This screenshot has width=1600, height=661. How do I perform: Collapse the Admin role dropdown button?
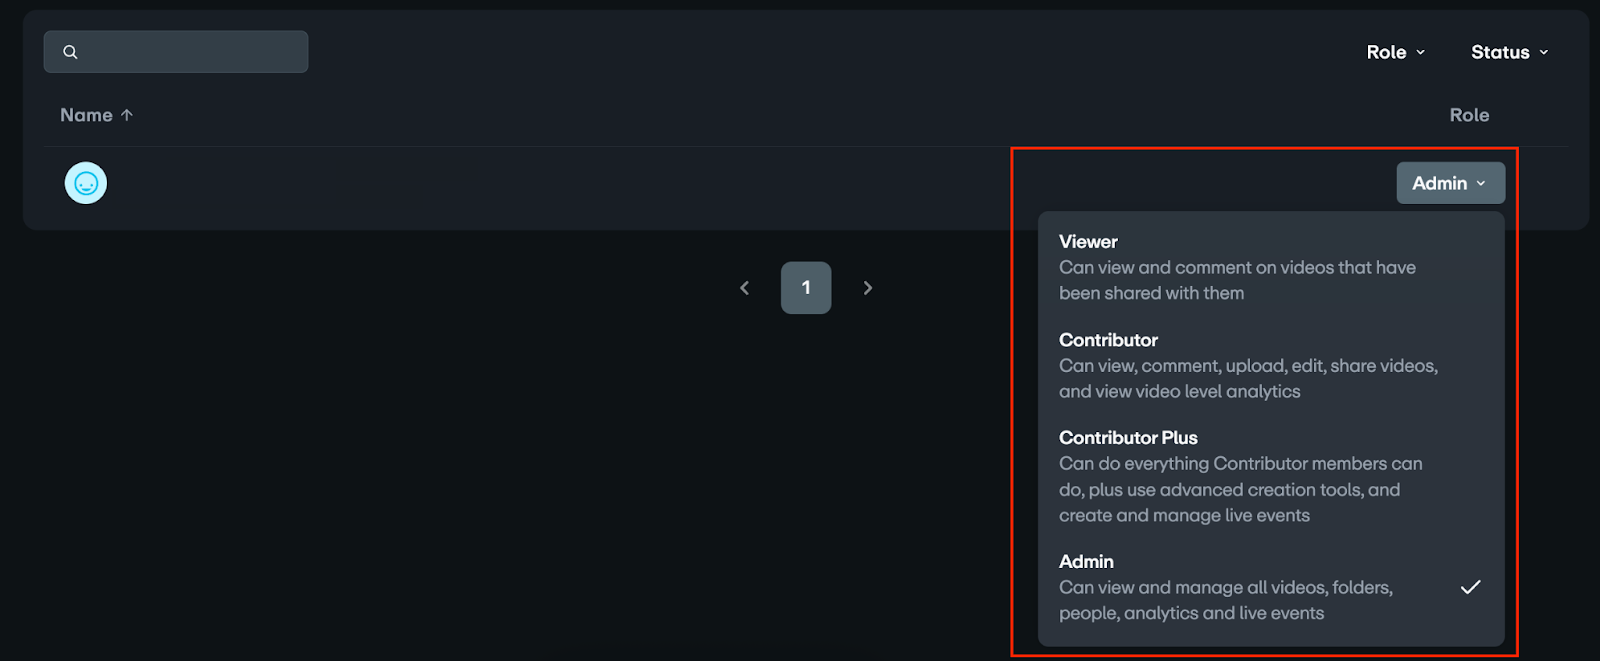[x=1449, y=183]
